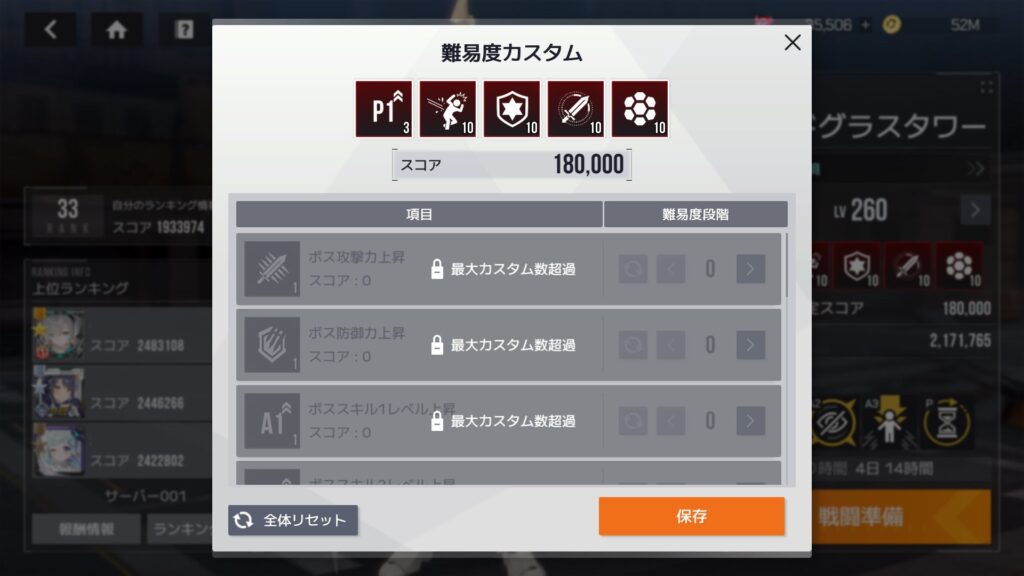This screenshot has width=1024, height=576.
Task: Increase ボス攻撃力上昇 difficulty with right arrow
Action: 750,269
